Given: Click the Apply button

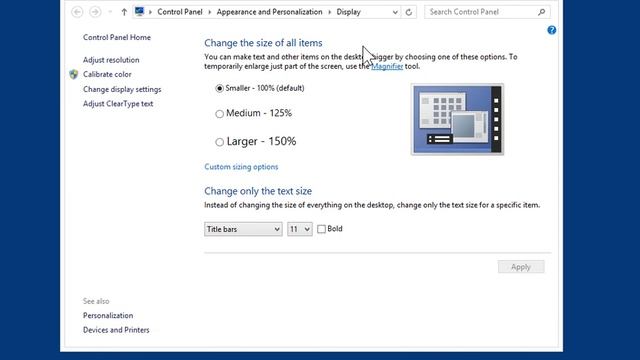Looking at the screenshot, I should [521, 267].
